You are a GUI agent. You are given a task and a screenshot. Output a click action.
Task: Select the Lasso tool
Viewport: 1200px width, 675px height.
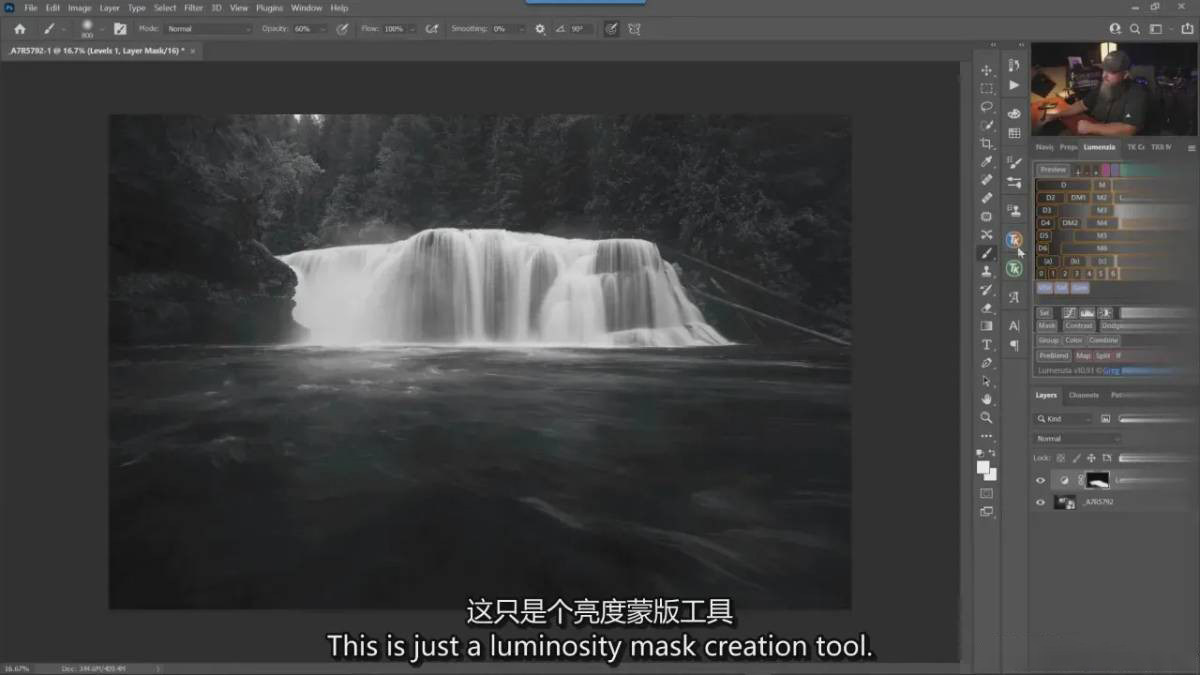click(x=986, y=106)
